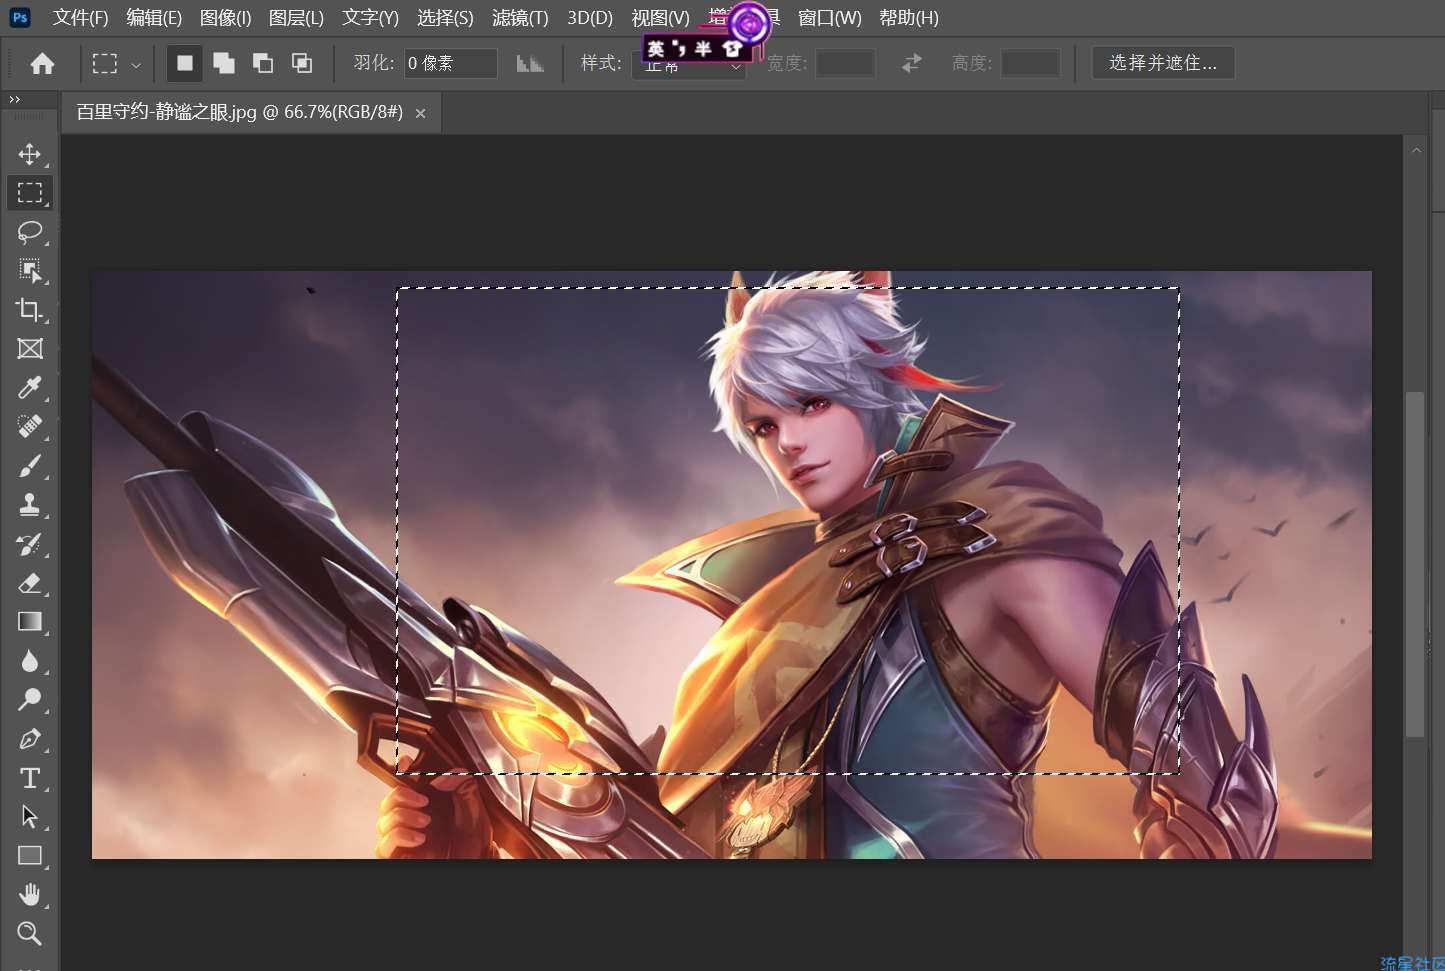Expand the toolbar double-arrow toggle
Viewport: 1445px width, 971px height.
(14, 99)
